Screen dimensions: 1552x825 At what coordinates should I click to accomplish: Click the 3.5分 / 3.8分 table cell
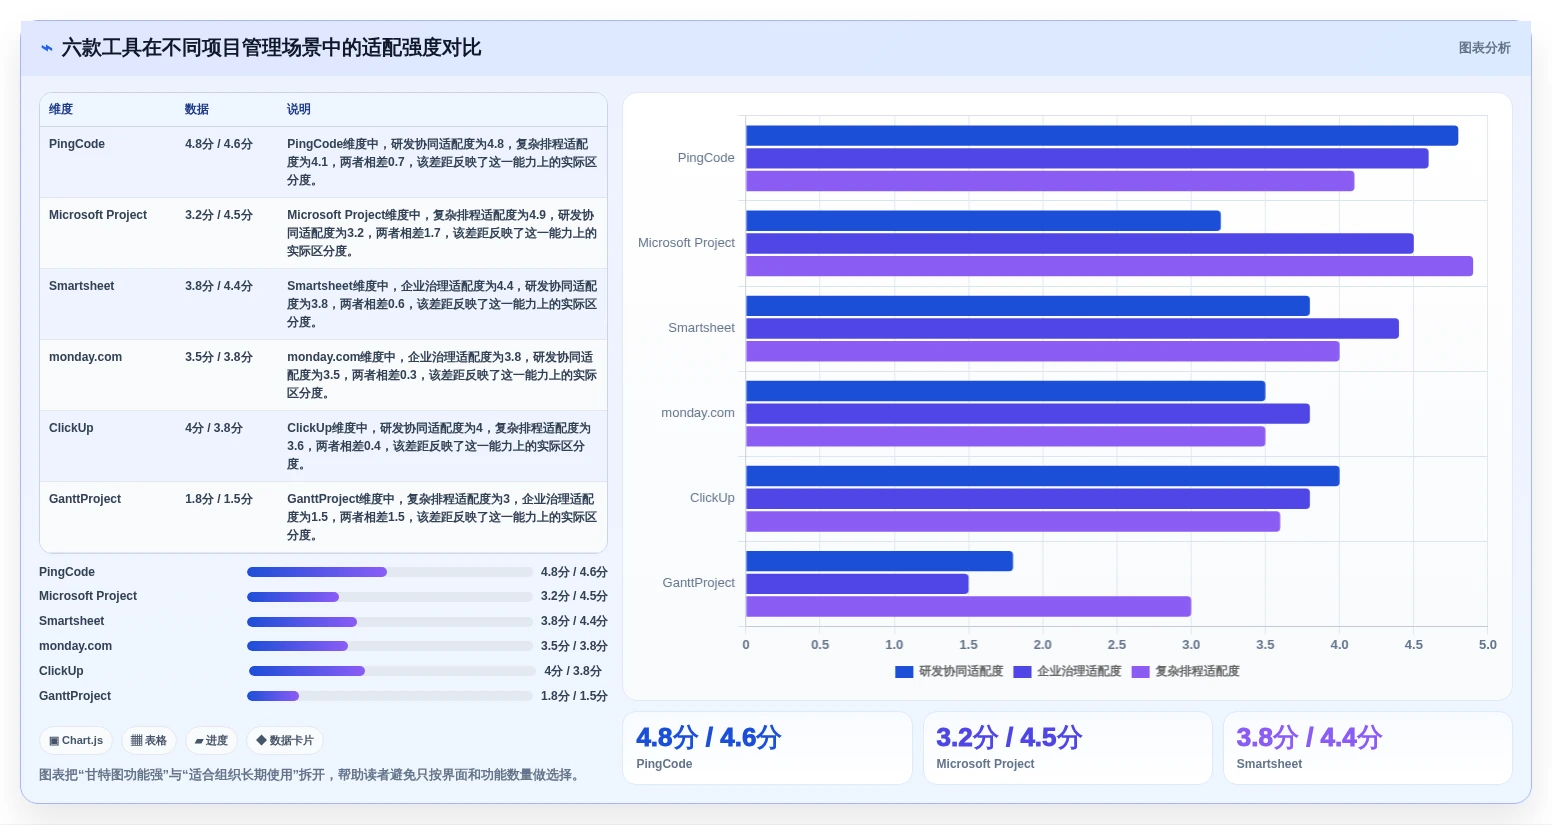[219, 357]
